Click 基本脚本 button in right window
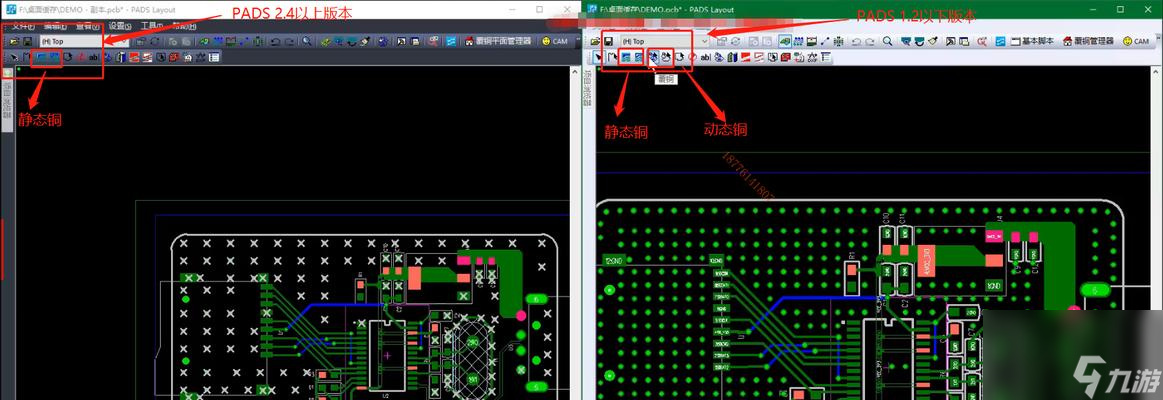Image resolution: width=1163 pixels, height=400 pixels. [1032, 42]
